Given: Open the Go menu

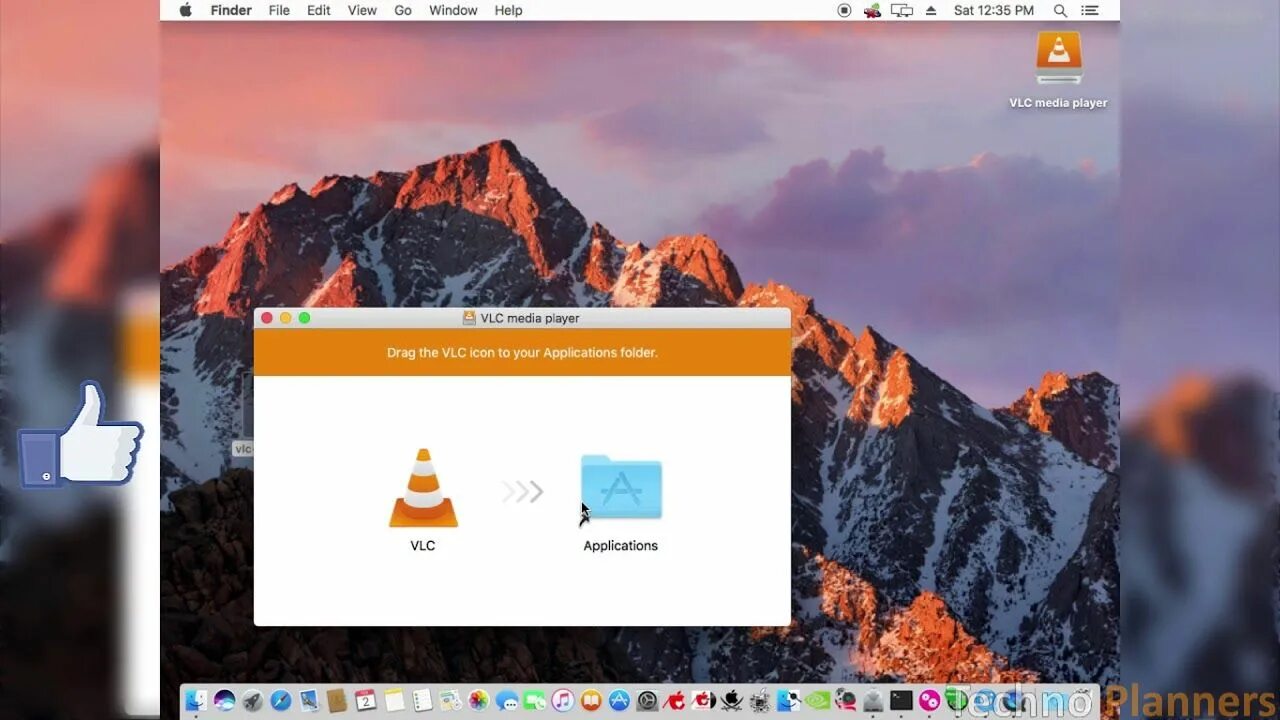Looking at the screenshot, I should coord(403,10).
